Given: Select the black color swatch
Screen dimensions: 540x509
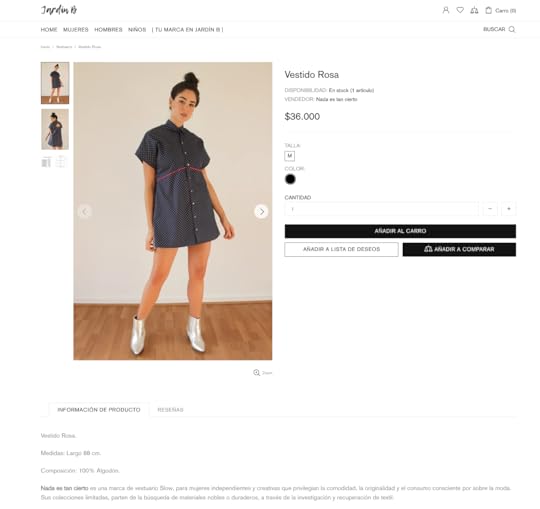Looking at the screenshot, I should pyautogui.click(x=290, y=179).
